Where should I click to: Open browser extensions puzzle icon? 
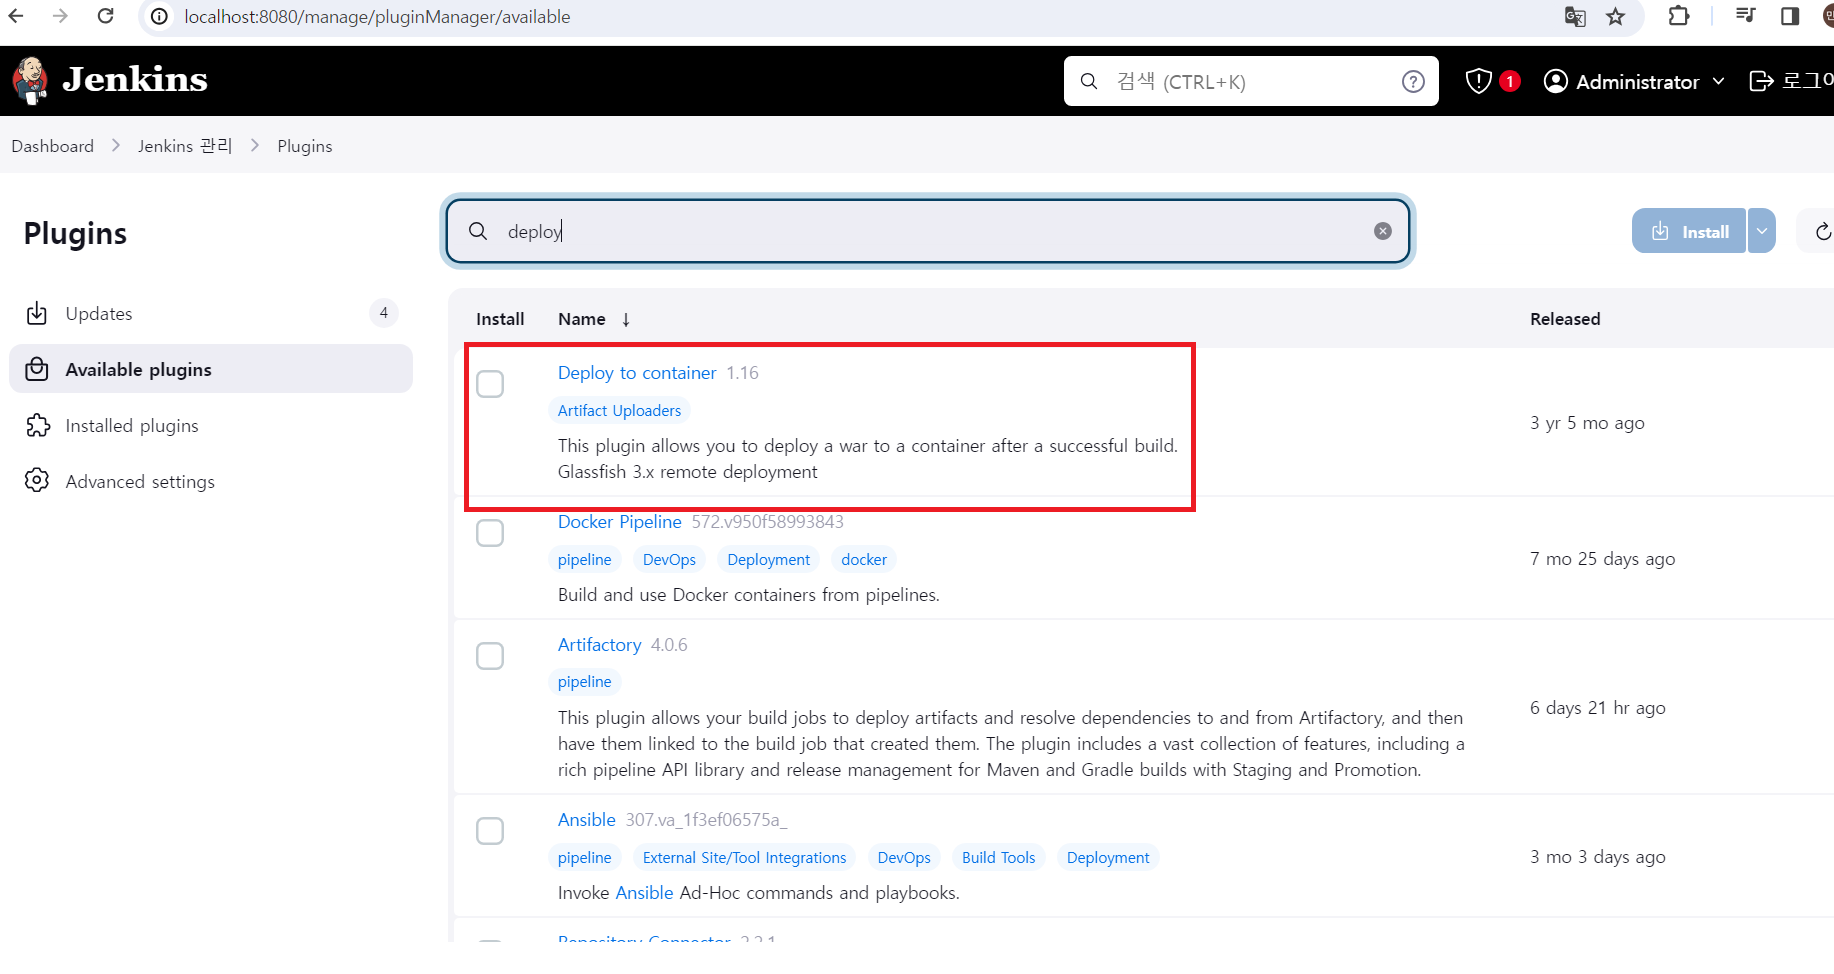pos(1679,16)
